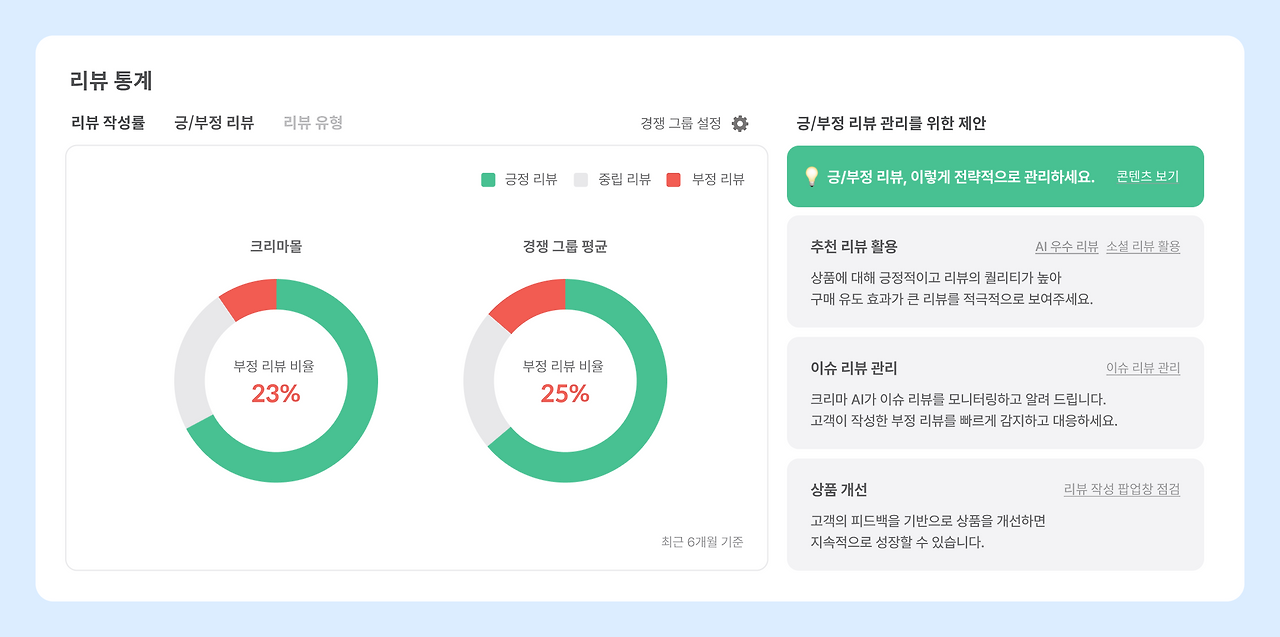Open the 리뷰 작성 팝업창 점검 link
Screen dimensions: 1280x637
click(x=1121, y=490)
